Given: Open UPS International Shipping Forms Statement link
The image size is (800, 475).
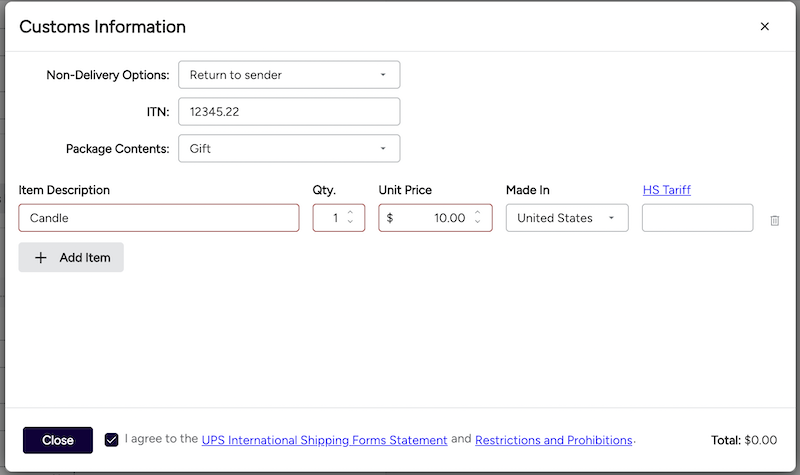Looking at the screenshot, I should pos(324,440).
